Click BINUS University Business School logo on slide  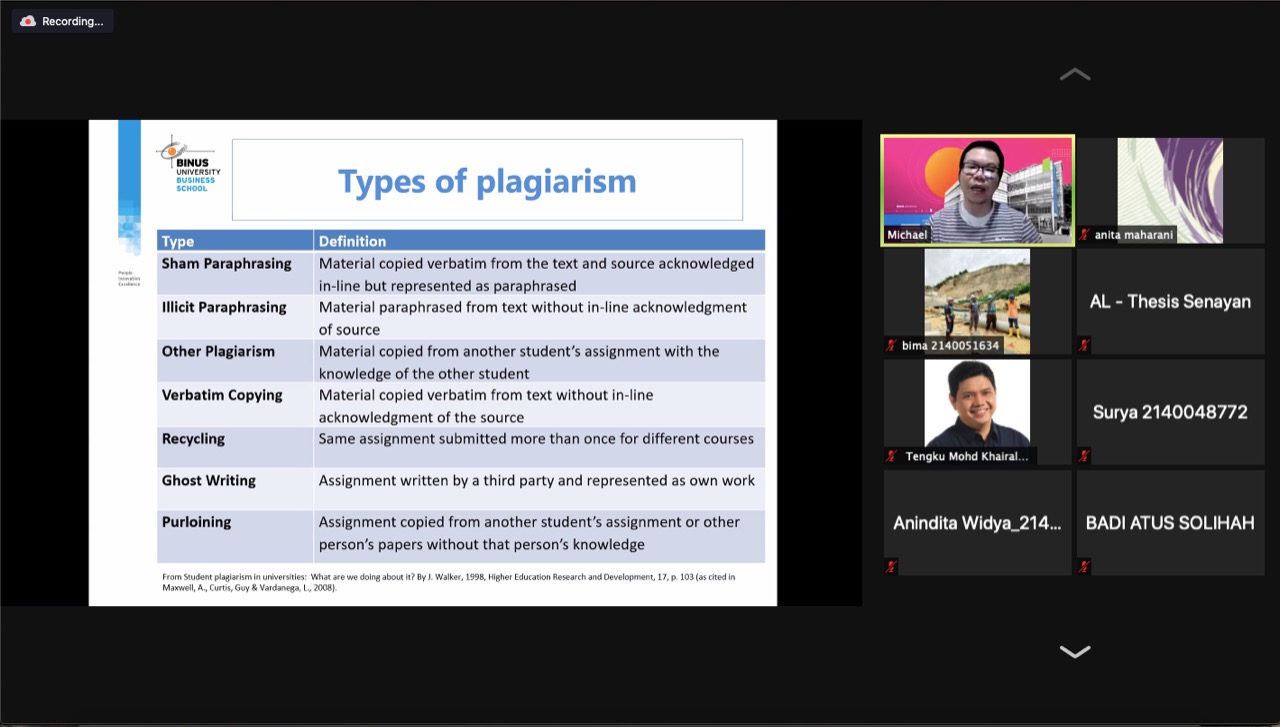tap(188, 166)
